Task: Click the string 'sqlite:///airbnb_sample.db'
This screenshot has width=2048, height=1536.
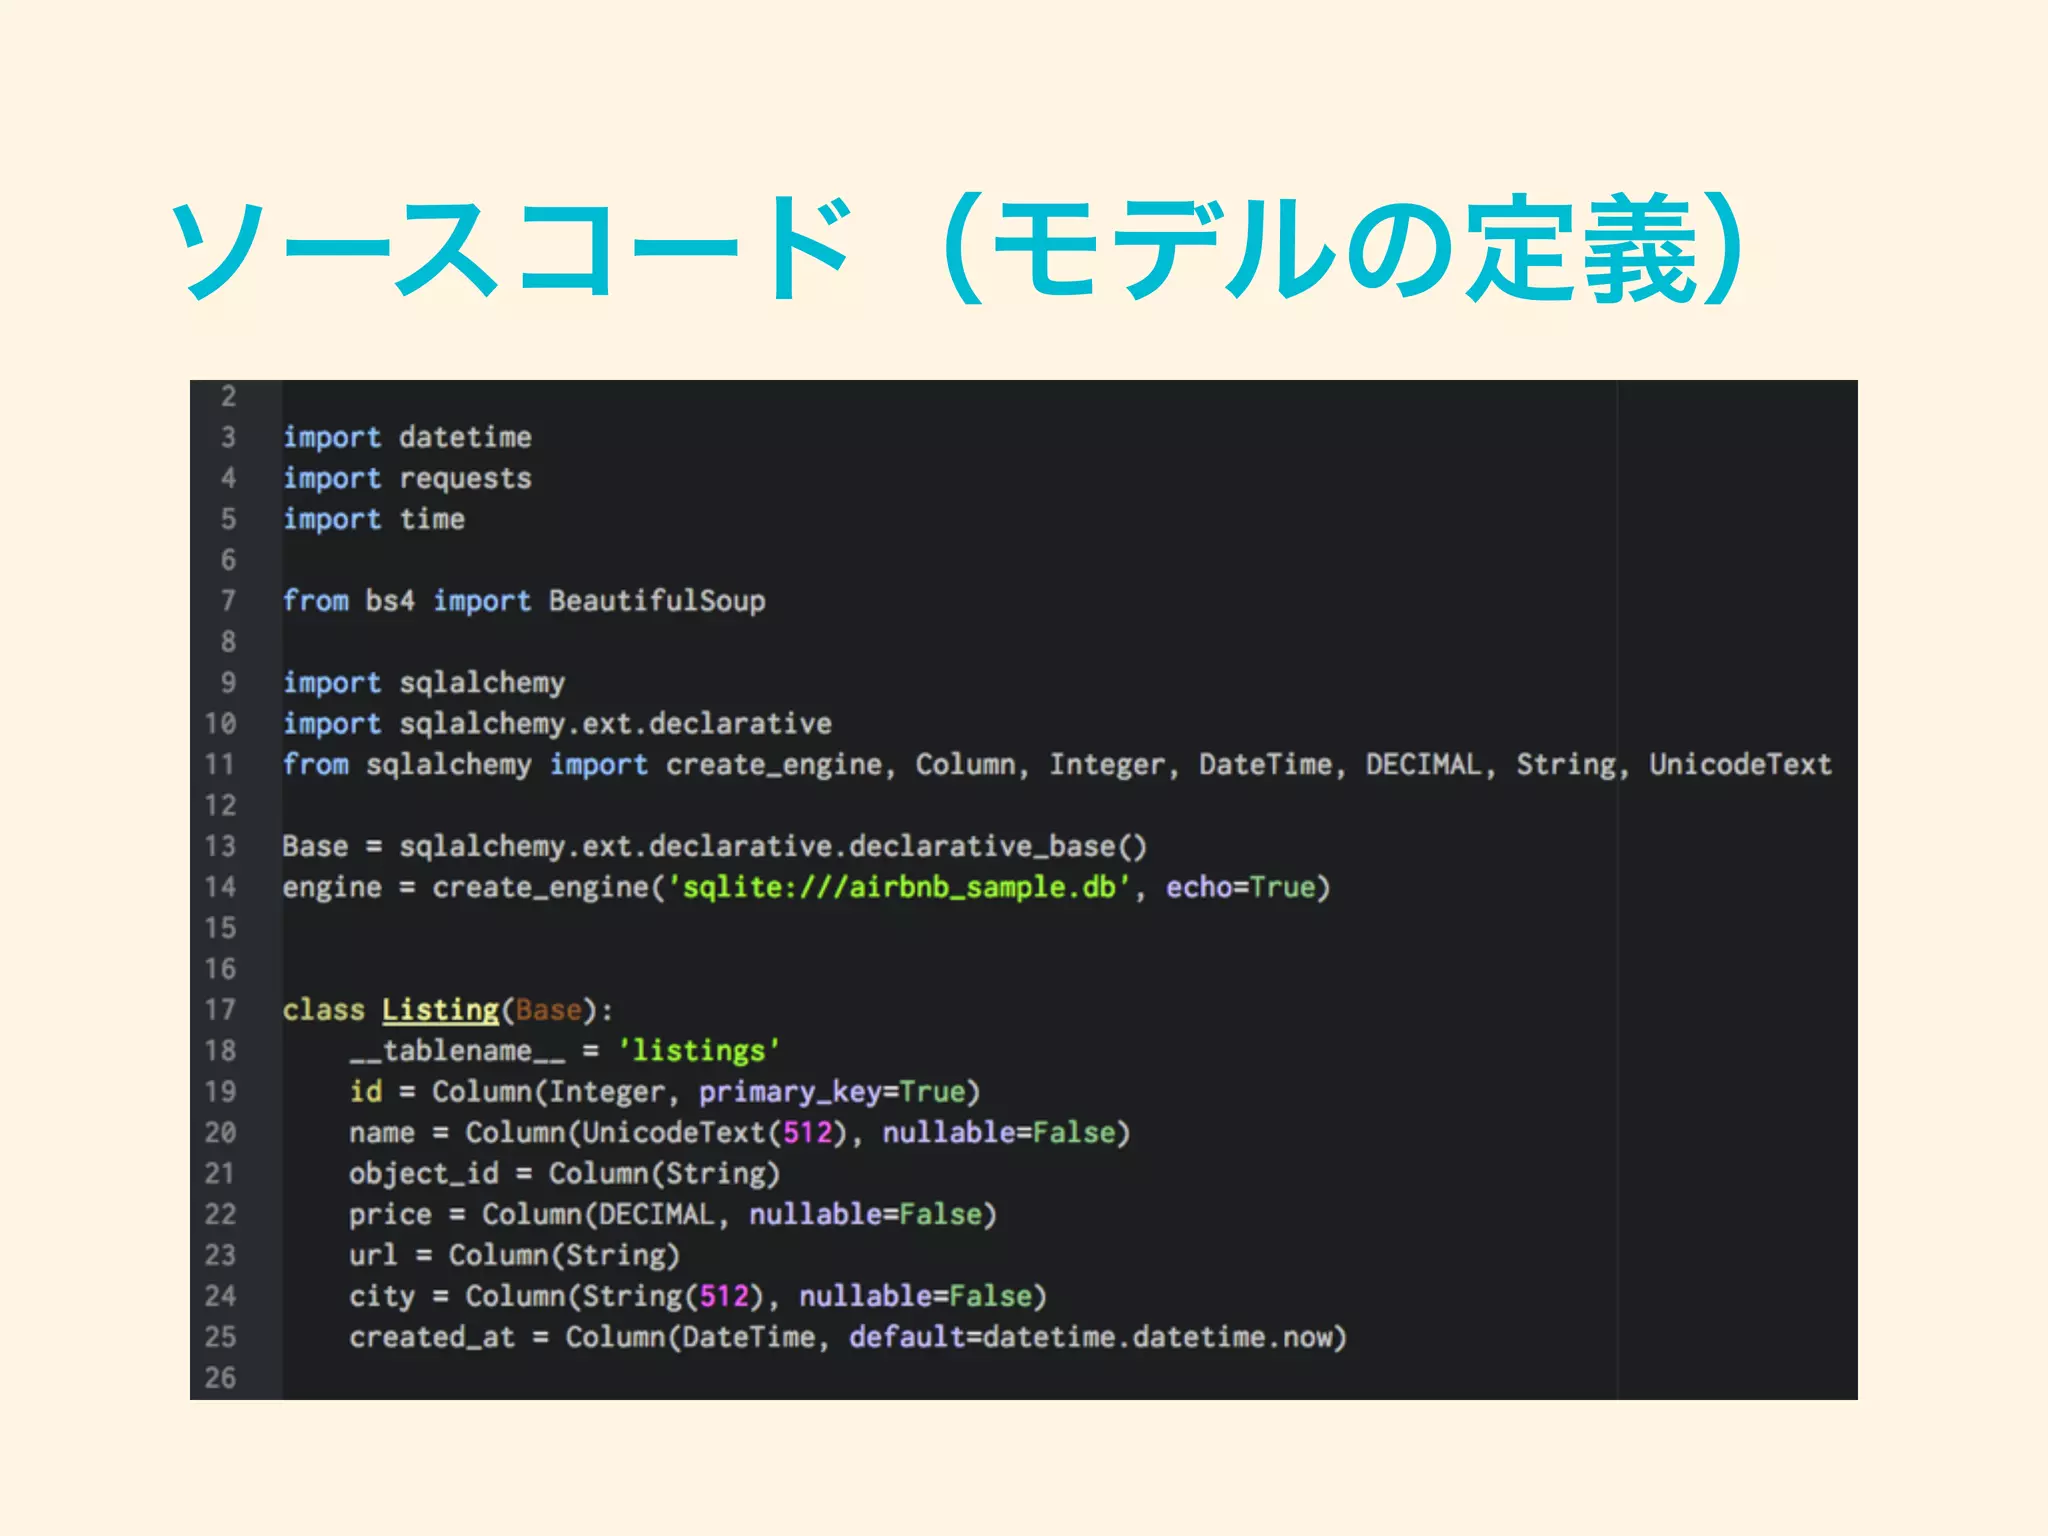Action: click(898, 887)
